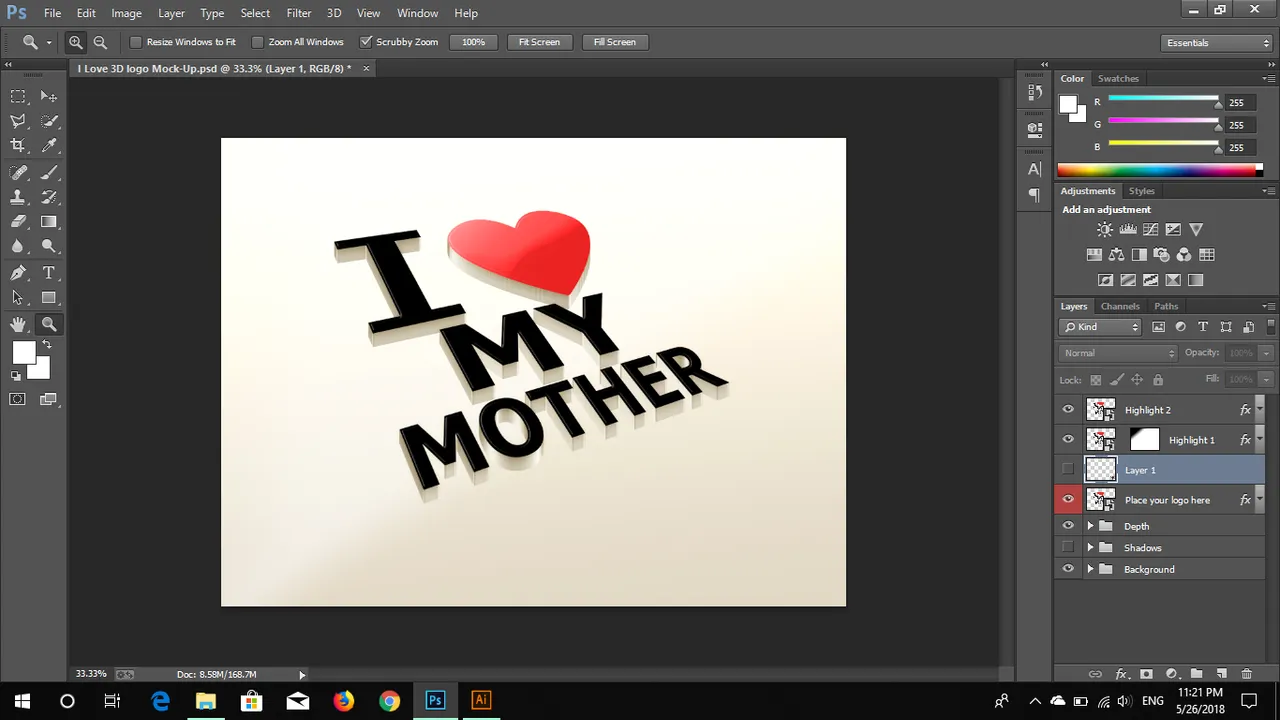The height and width of the screenshot is (720, 1280).
Task: Adjust the R color slider
Action: 1217,103
